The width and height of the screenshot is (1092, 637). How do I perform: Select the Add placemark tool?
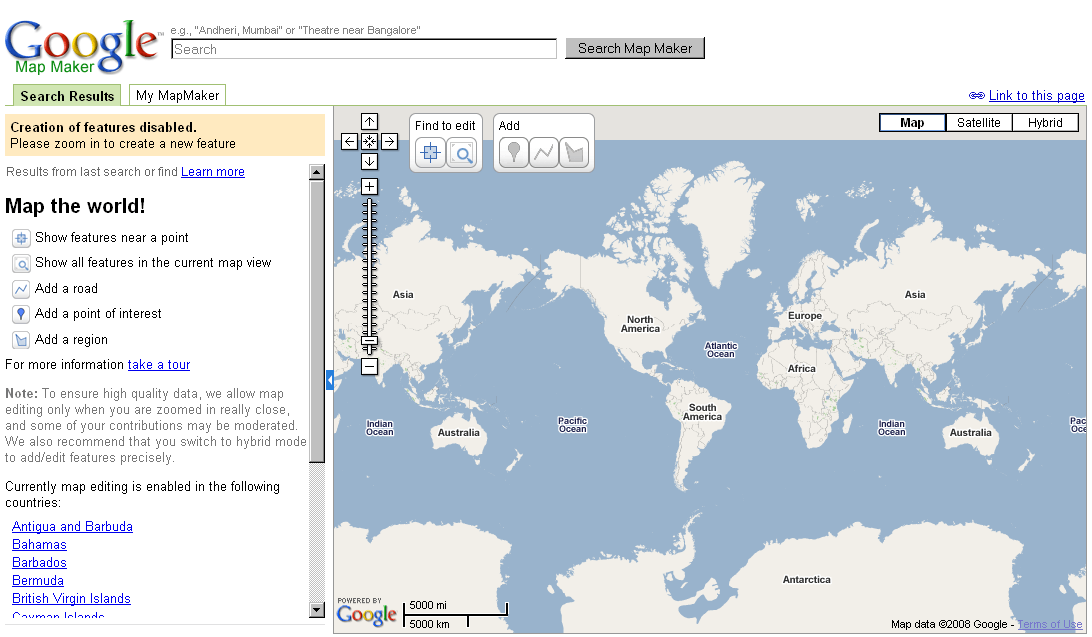click(x=513, y=152)
